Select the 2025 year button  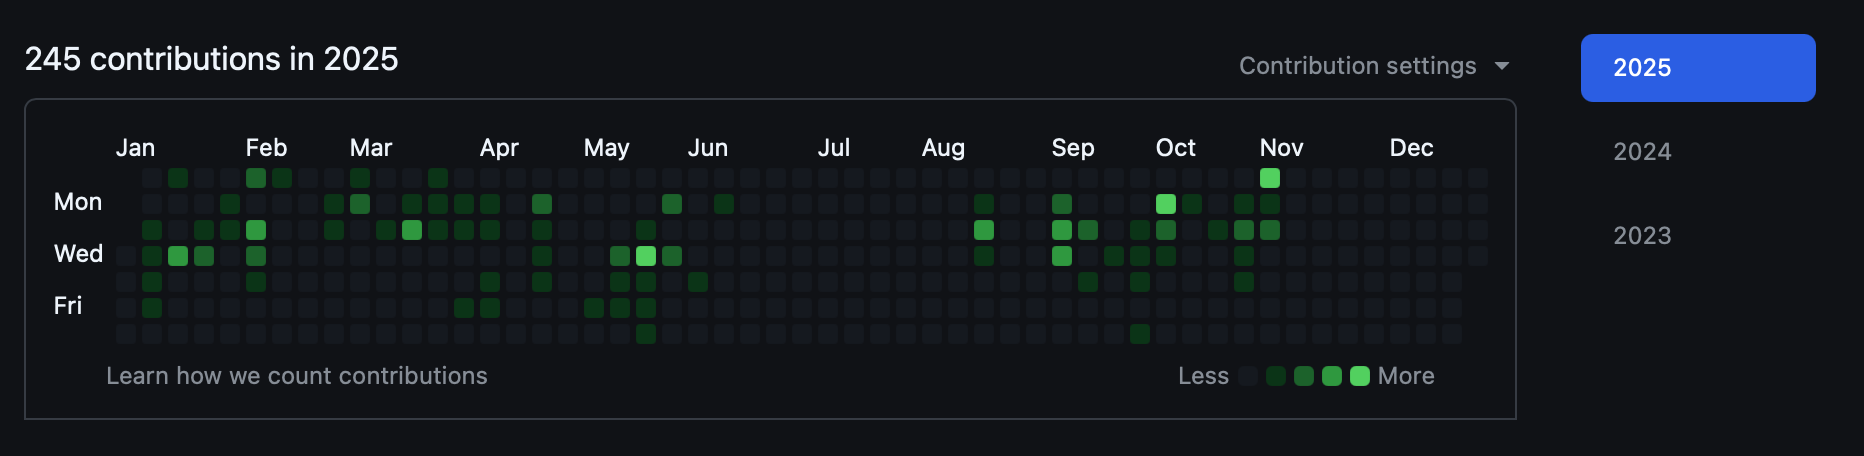pyautogui.click(x=1698, y=68)
